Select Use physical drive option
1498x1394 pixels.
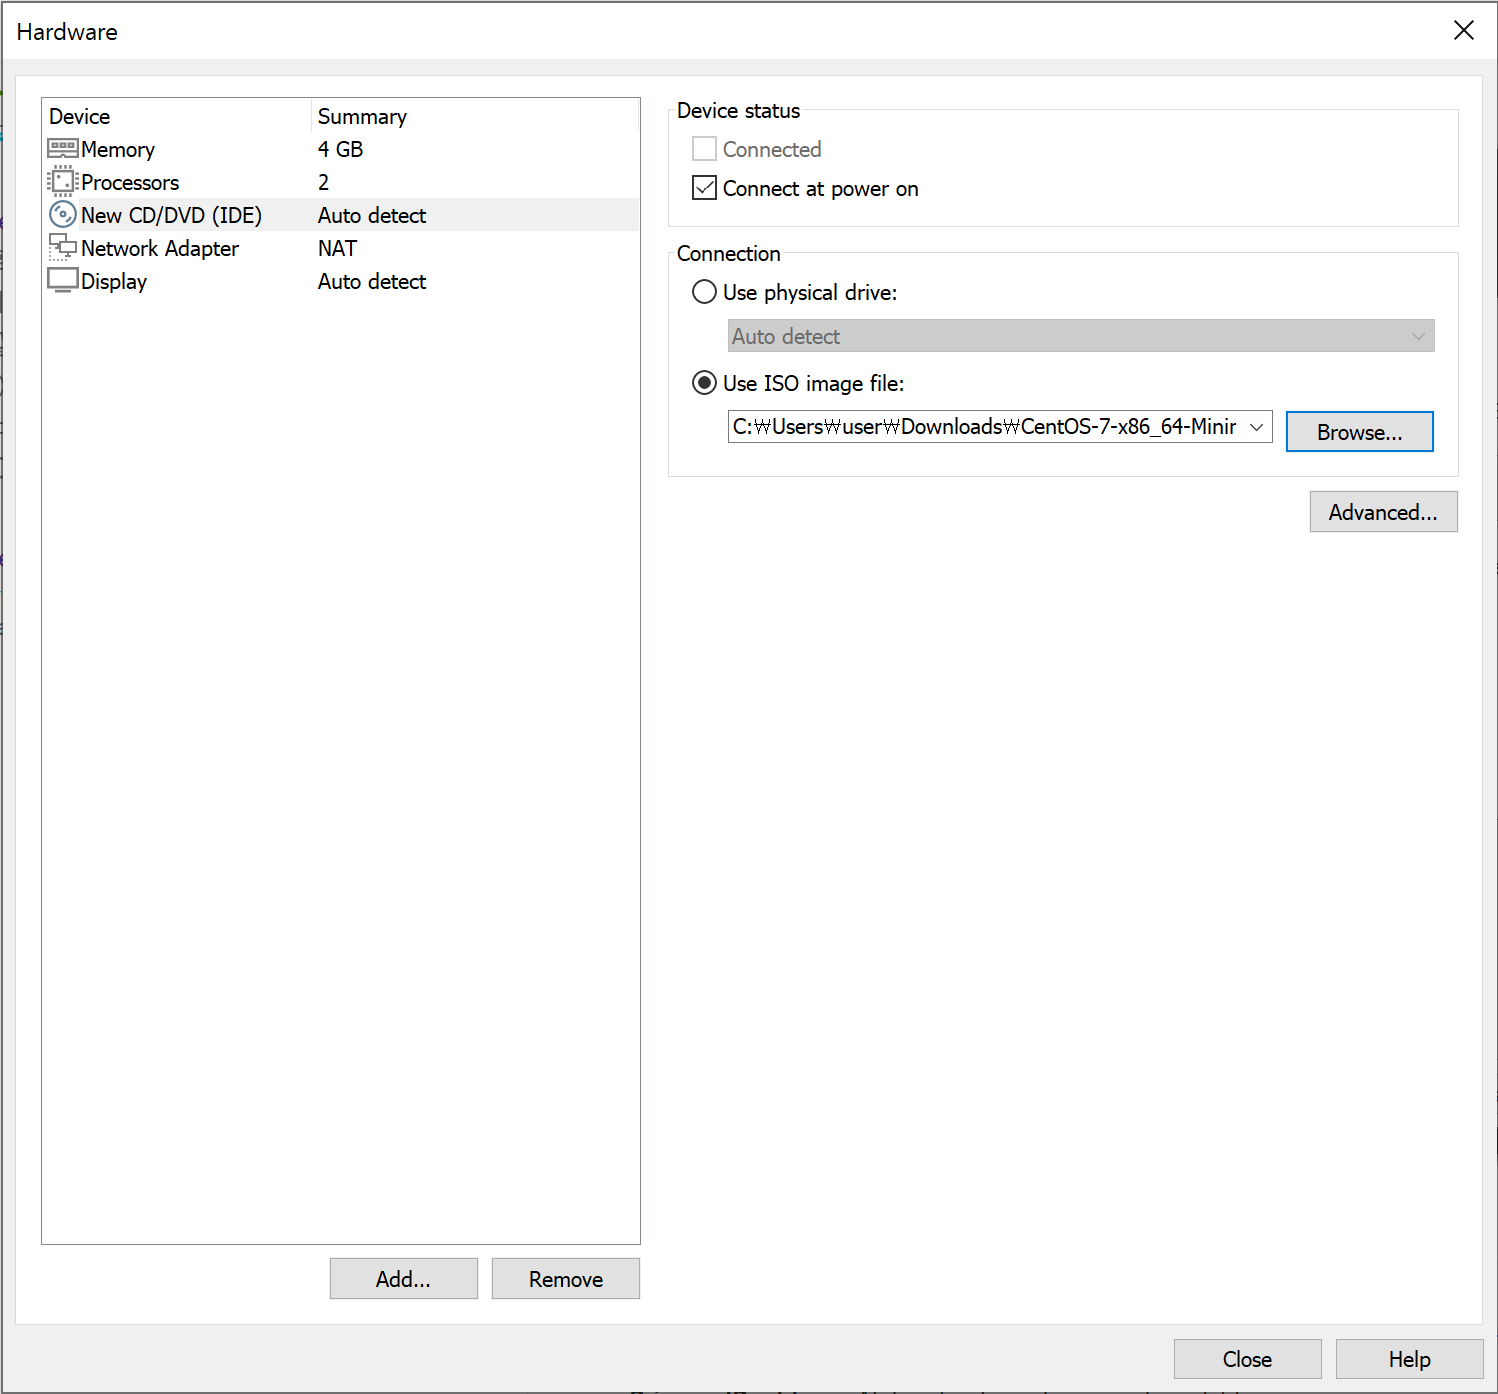coord(704,292)
